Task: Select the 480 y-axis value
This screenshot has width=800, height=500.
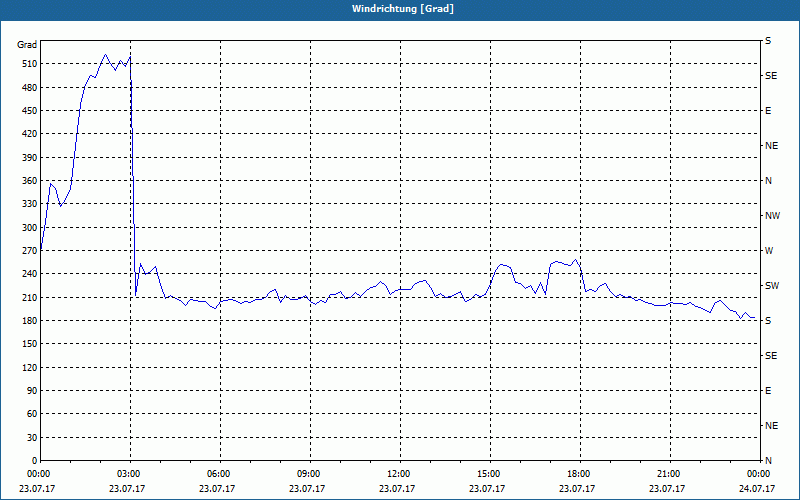Action: click(x=29, y=88)
